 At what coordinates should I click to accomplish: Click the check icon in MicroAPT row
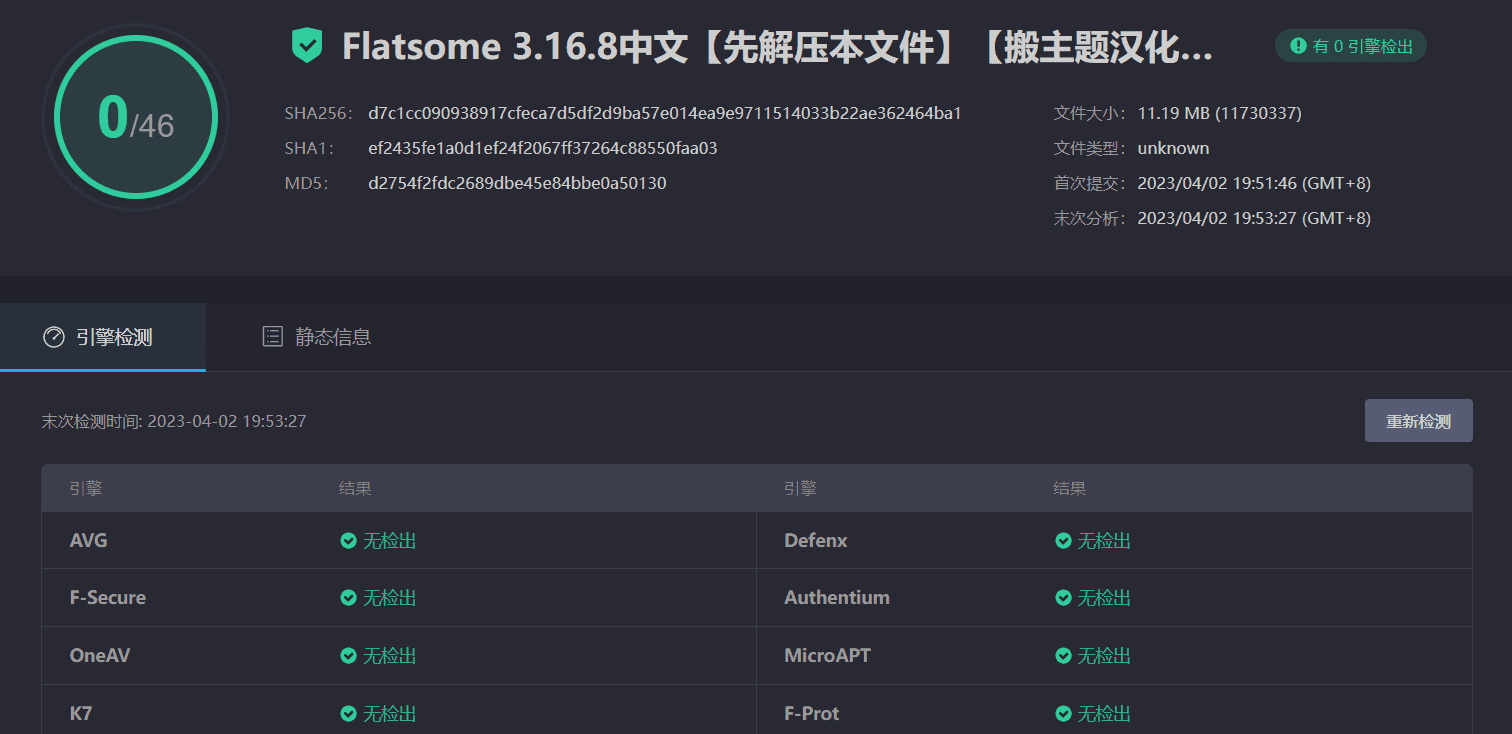tap(1064, 656)
